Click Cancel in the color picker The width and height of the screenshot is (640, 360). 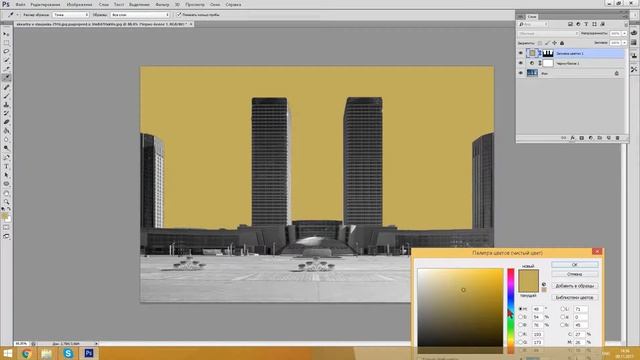pos(575,274)
